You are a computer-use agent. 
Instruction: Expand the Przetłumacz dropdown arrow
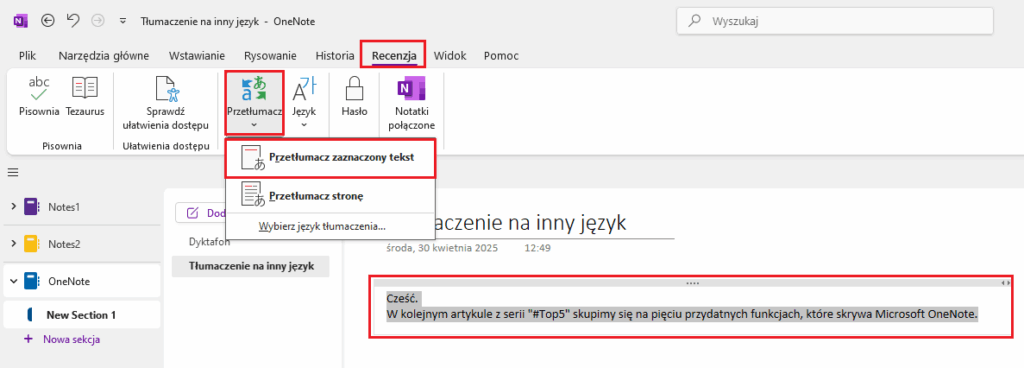[254, 124]
